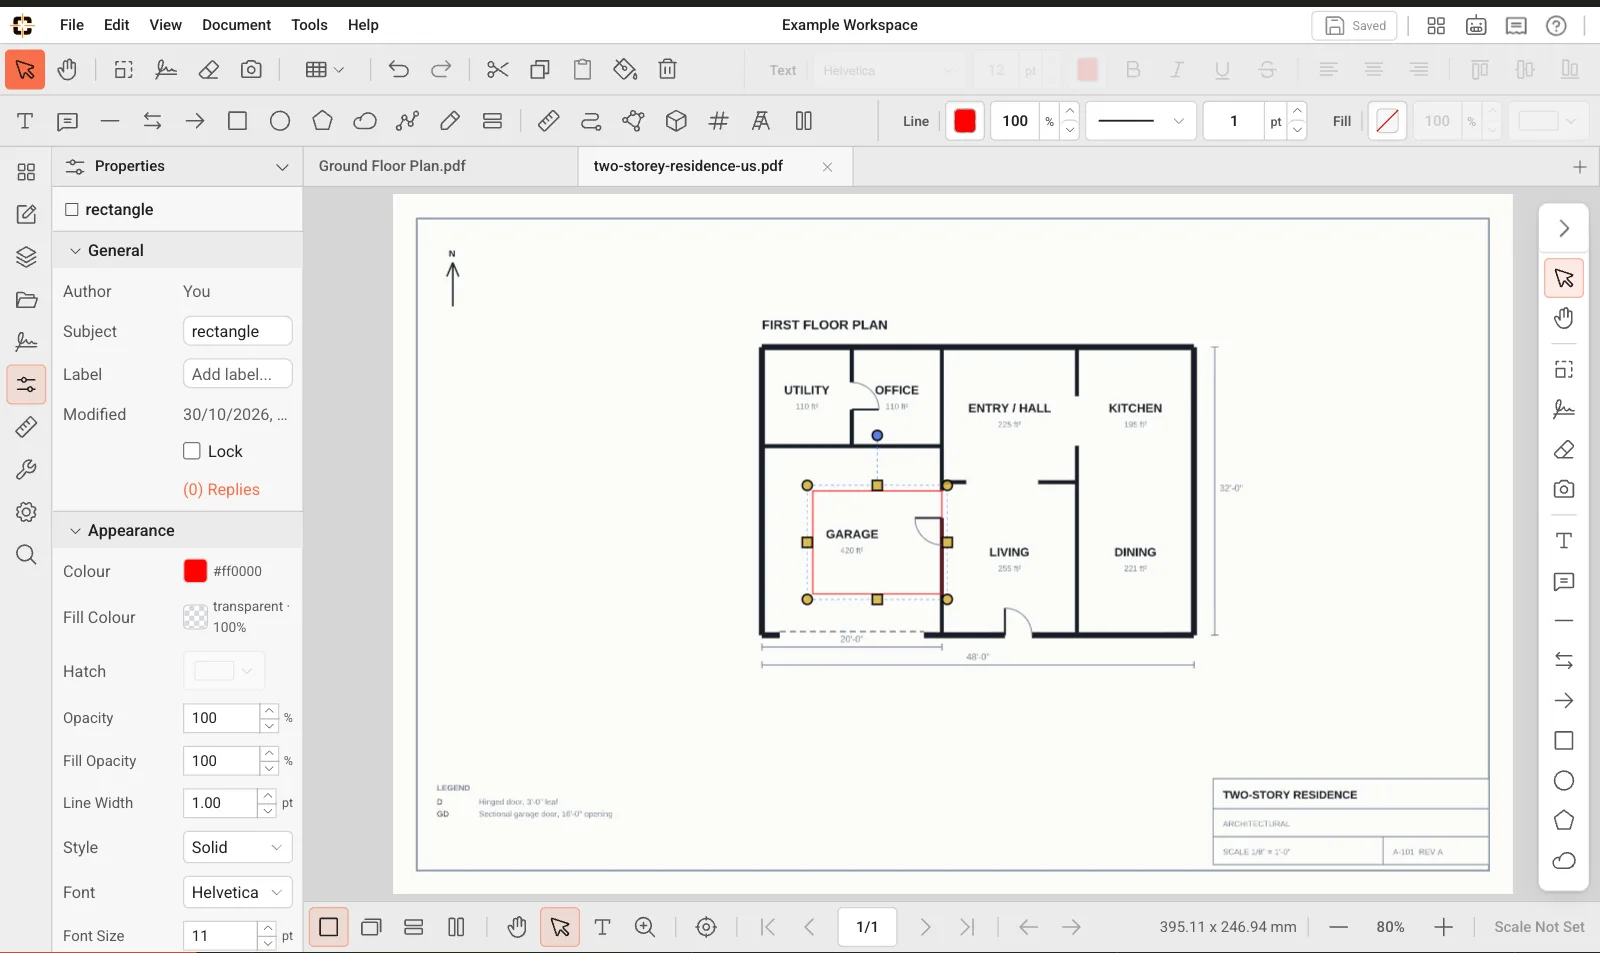Enable the Lock checkbox
The width and height of the screenshot is (1600, 953).
pos(192,451)
